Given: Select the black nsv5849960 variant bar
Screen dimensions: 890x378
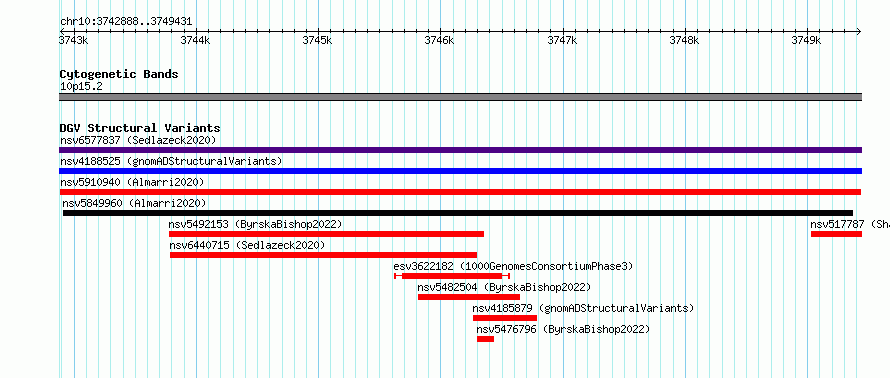Looking at the screenshot, I should tap(457, 213).
